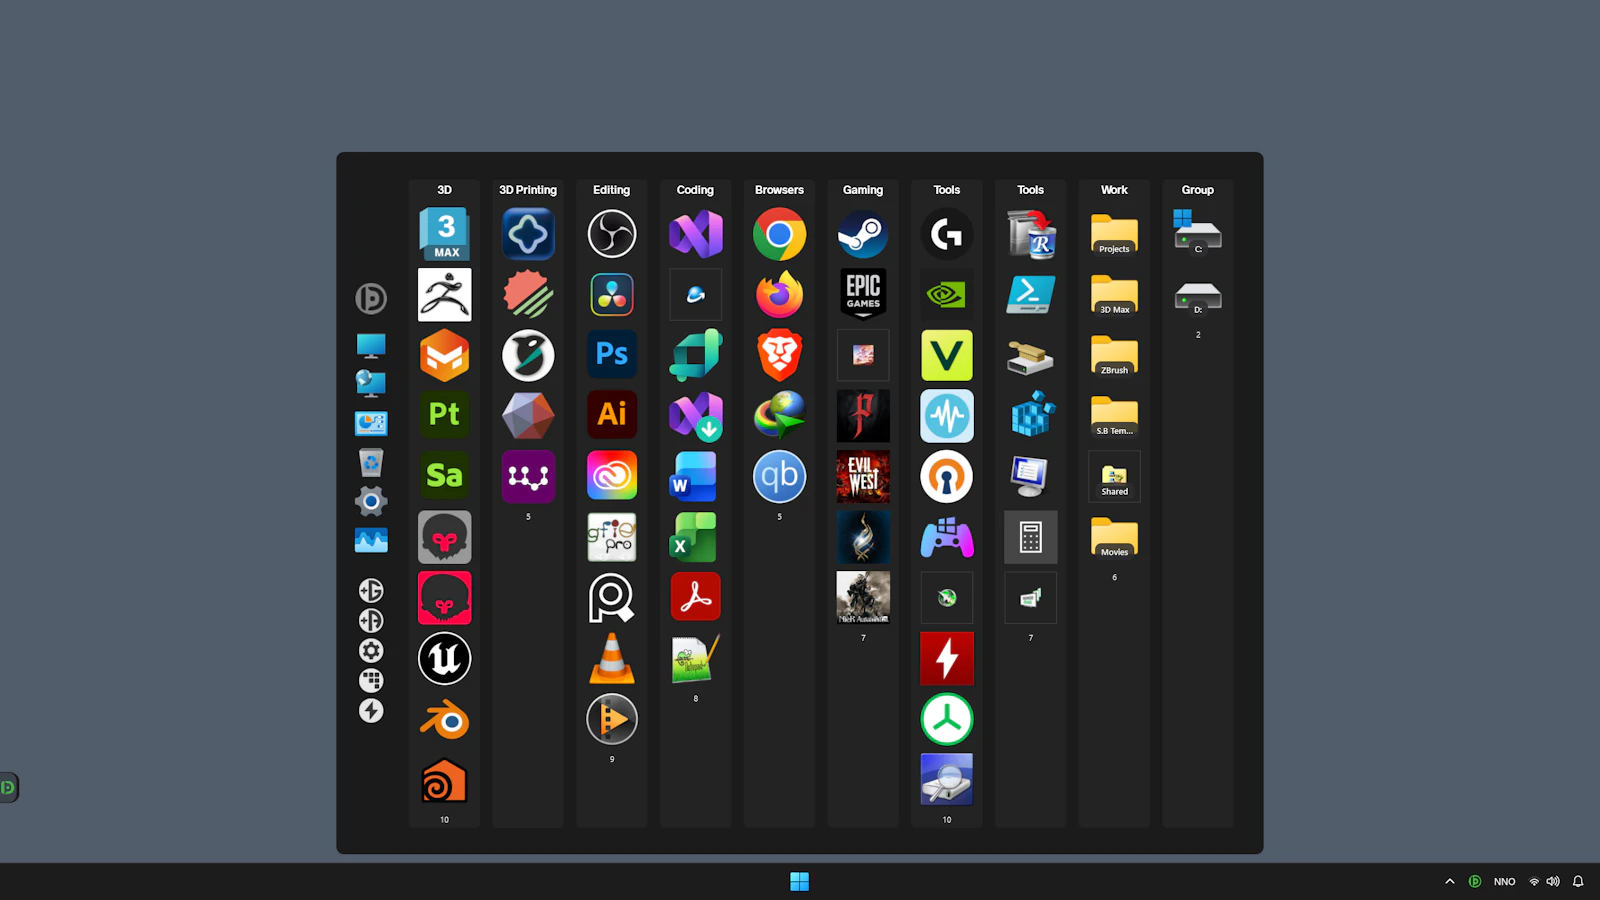Launch Adobe Illustrator
The image size is (1600, 900).
click(612, 416)
